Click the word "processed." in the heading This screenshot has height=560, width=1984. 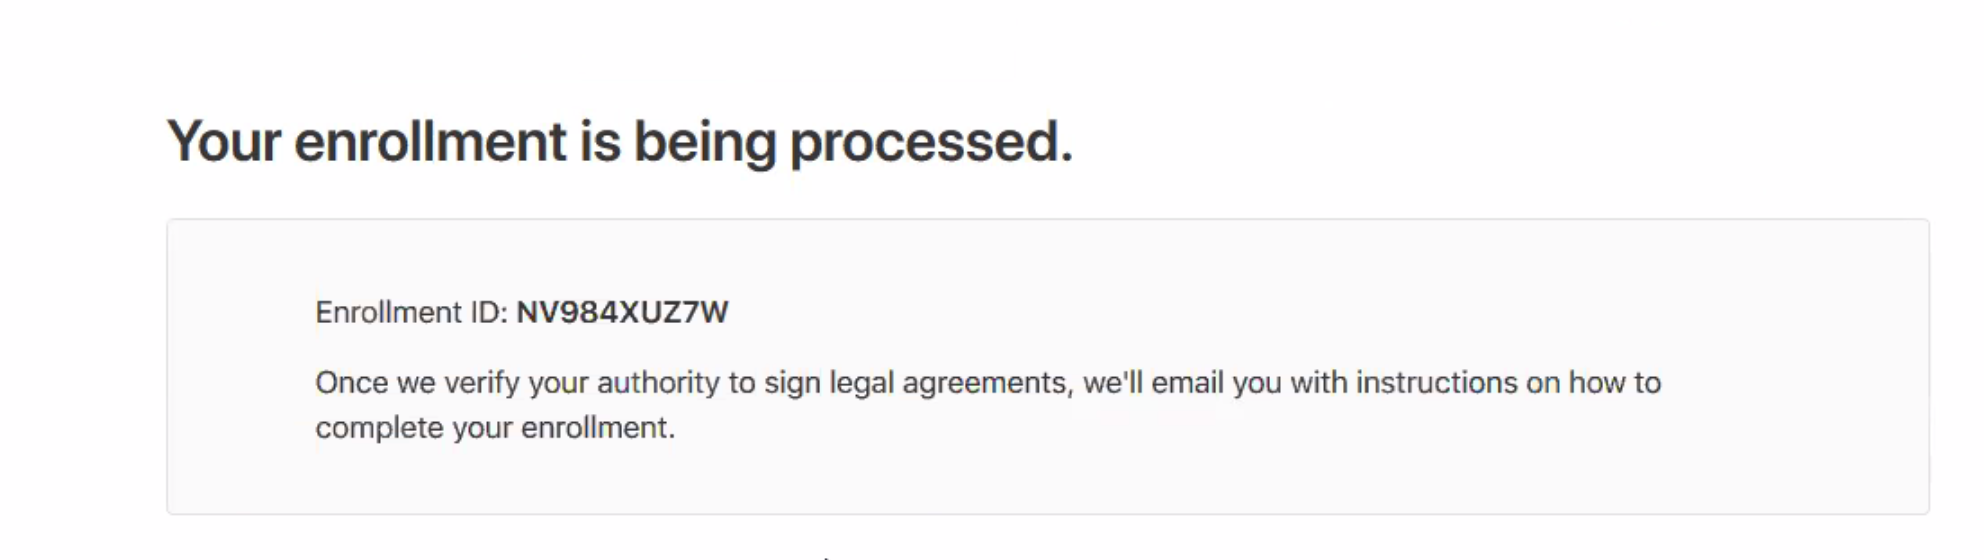pyautogui.click(x=931, y=141)
